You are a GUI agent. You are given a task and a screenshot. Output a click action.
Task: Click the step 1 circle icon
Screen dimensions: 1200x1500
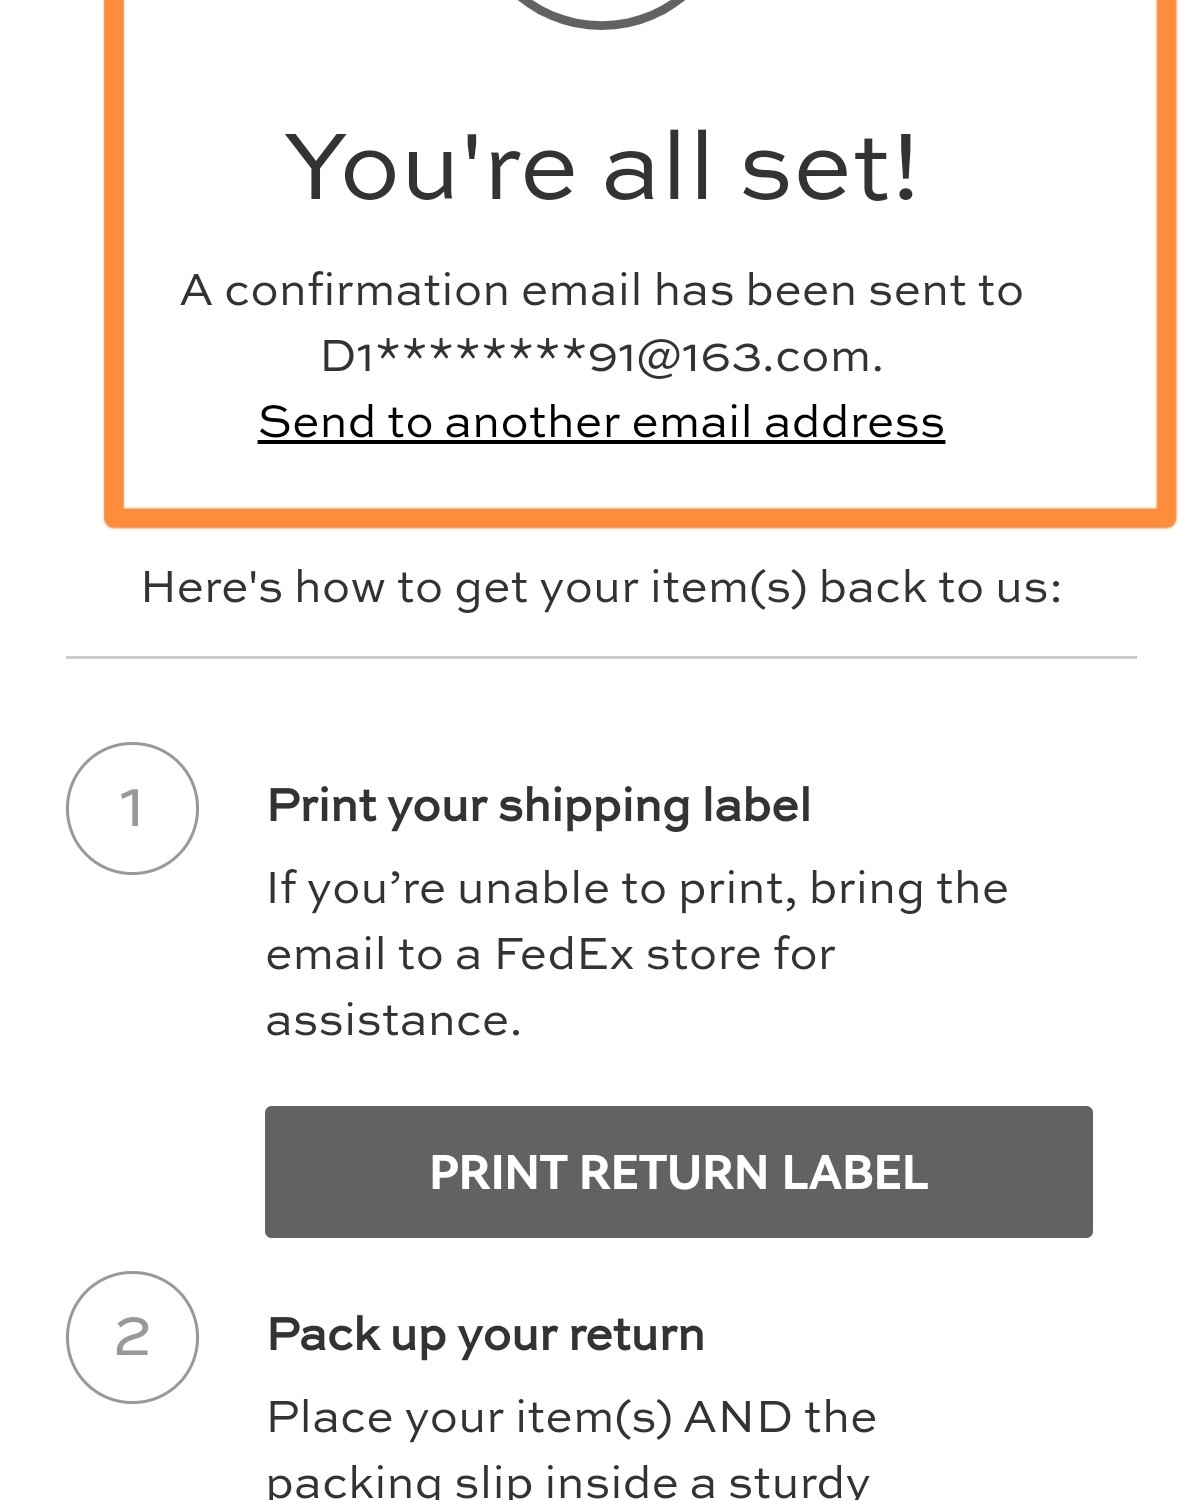[x=132, y=808]
